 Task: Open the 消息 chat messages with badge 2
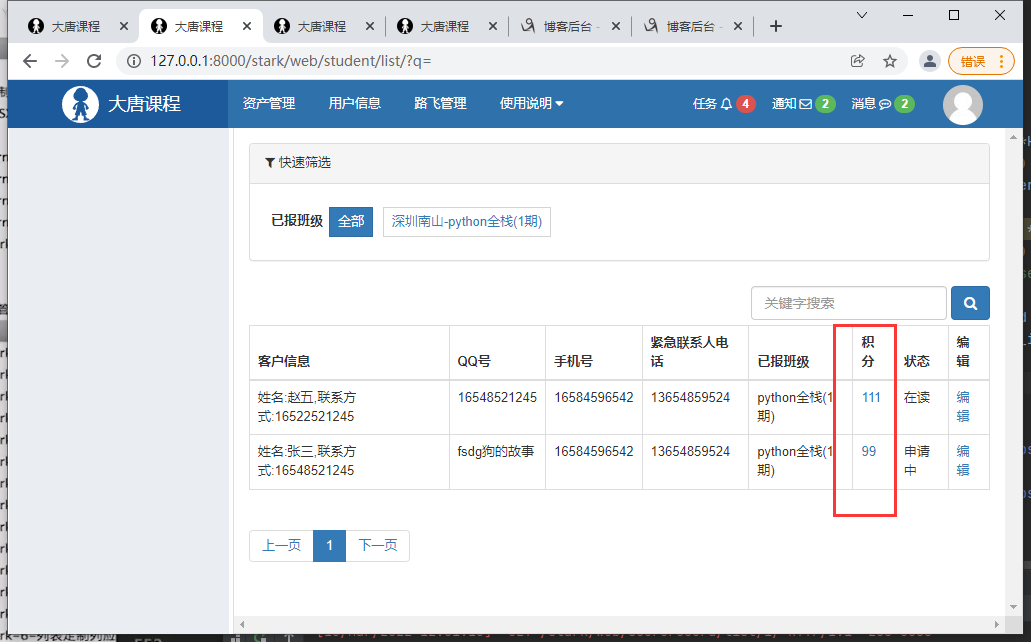tap(882, 104)
